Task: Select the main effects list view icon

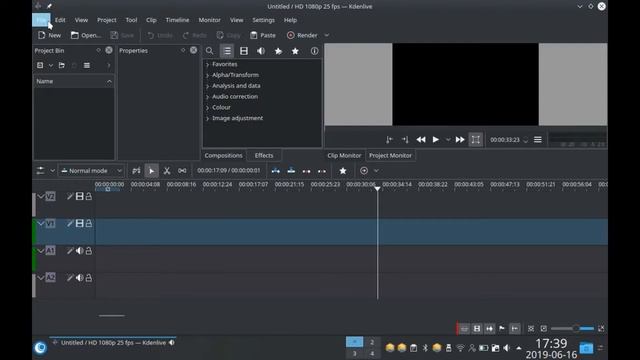Action: (227, 51)
